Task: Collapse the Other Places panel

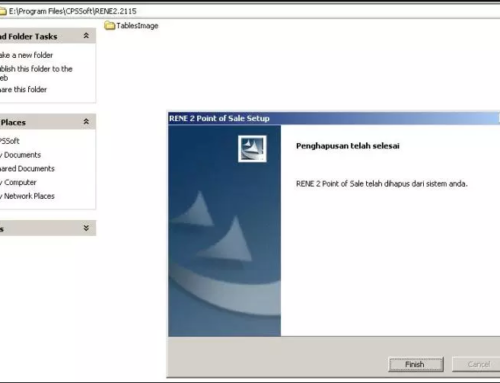Action: pyautogui.click(x=86, y=122)
